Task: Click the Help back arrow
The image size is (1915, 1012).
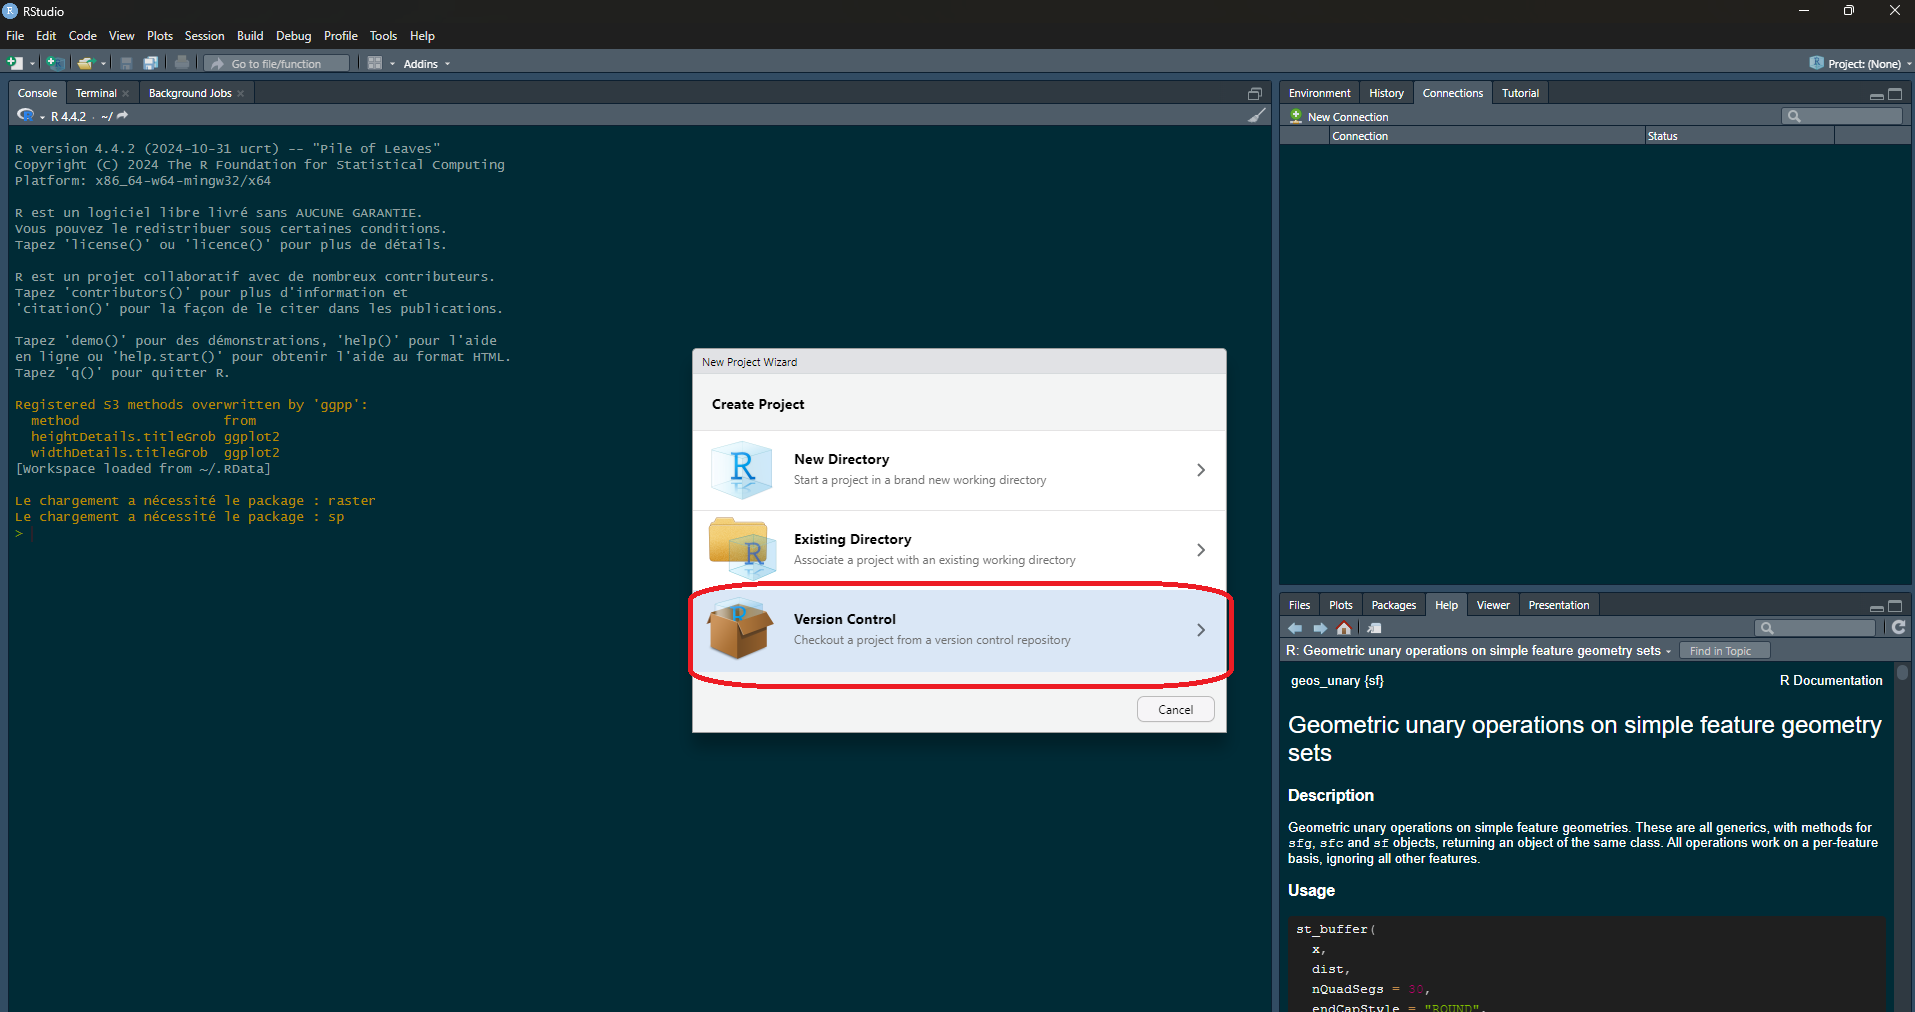Action: point(1295,628)
